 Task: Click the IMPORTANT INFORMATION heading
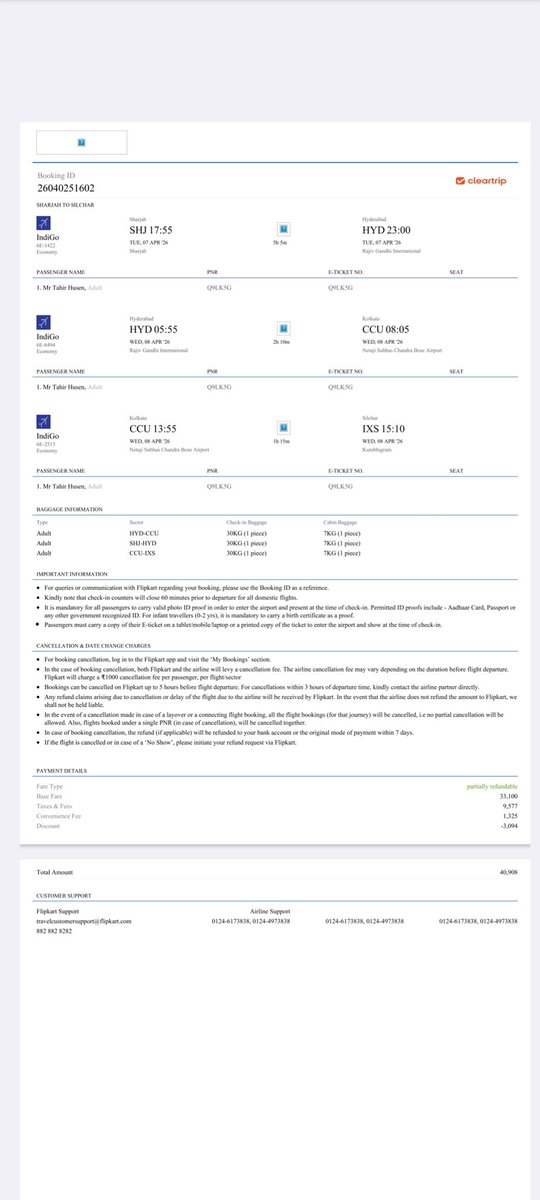[x=72, y=574]
